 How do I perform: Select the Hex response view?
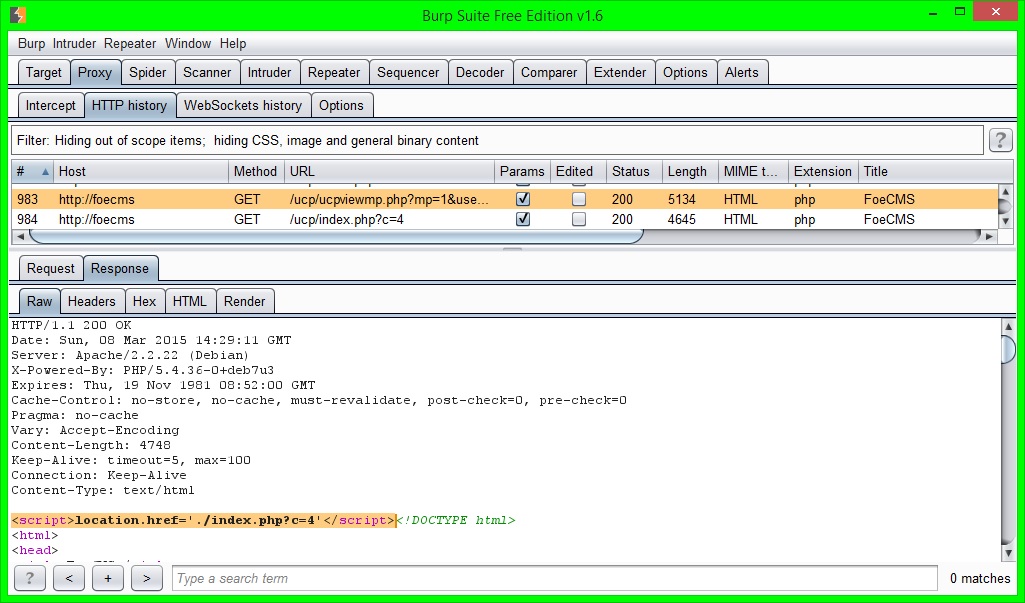(144, 301)
